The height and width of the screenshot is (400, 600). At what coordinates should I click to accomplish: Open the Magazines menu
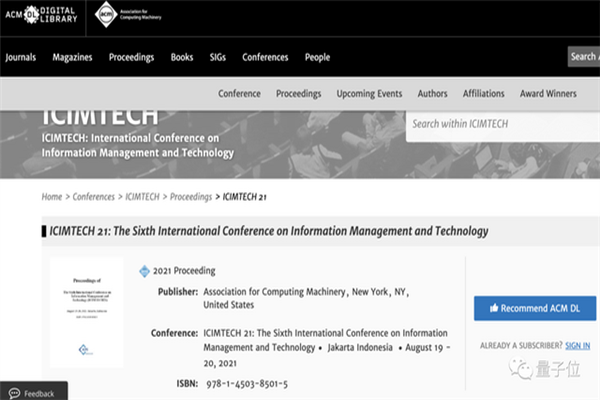point(72,57)
